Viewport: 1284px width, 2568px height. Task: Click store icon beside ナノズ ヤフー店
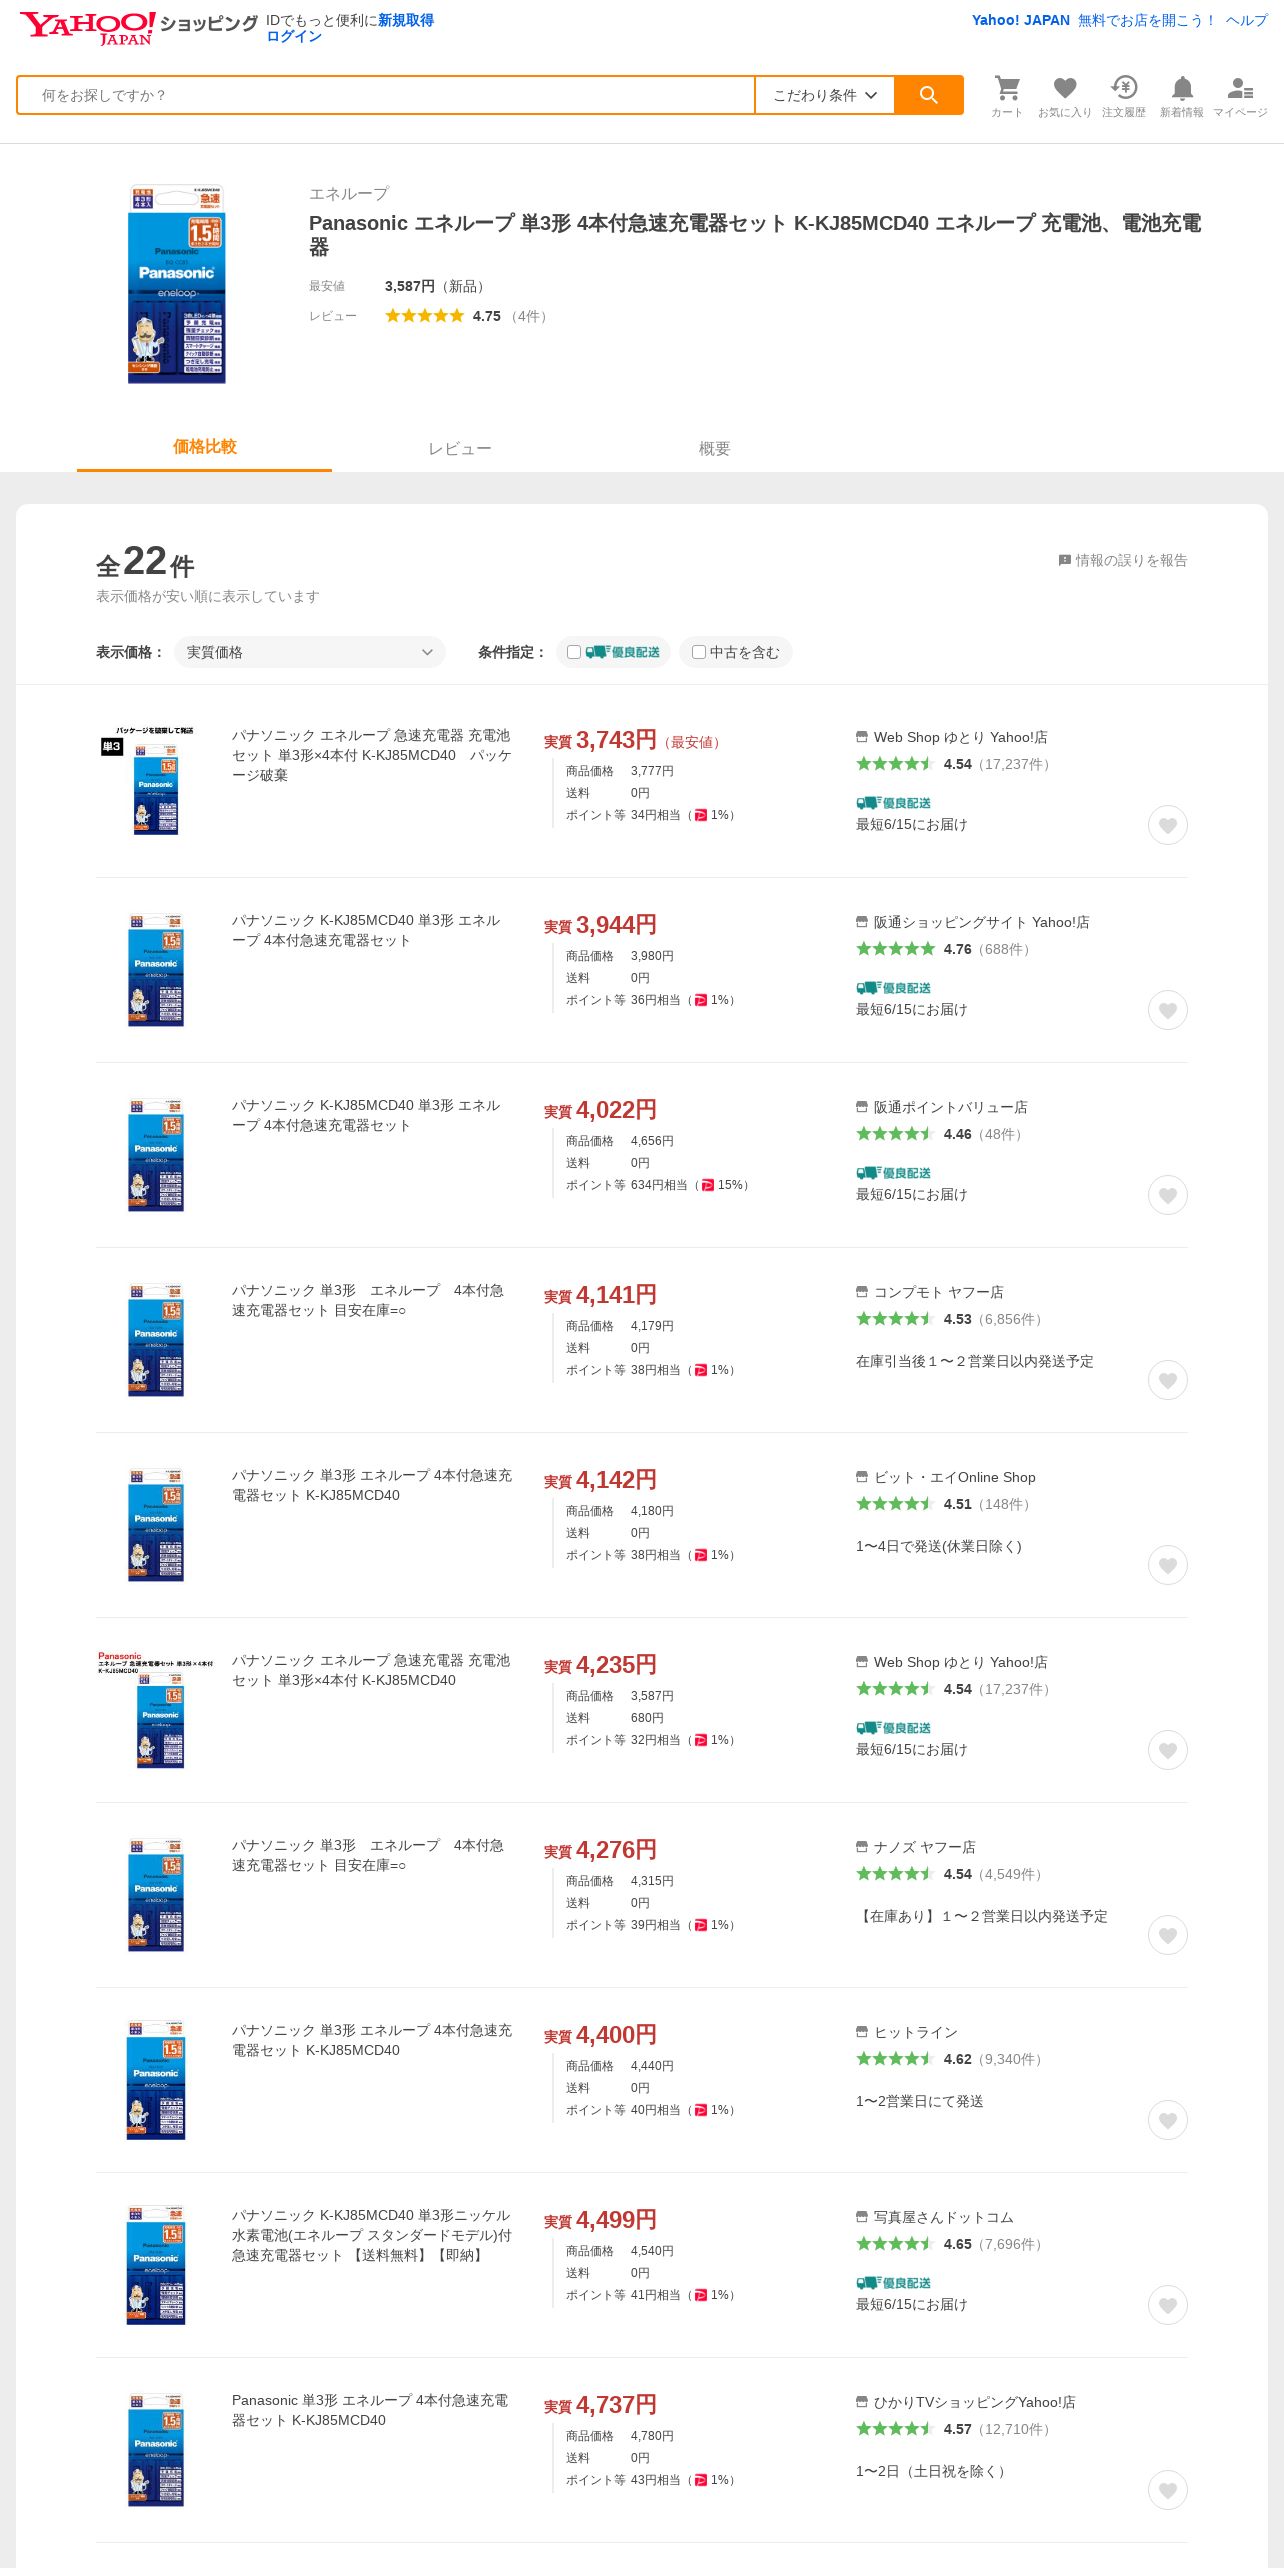(x=862, y=1847)
